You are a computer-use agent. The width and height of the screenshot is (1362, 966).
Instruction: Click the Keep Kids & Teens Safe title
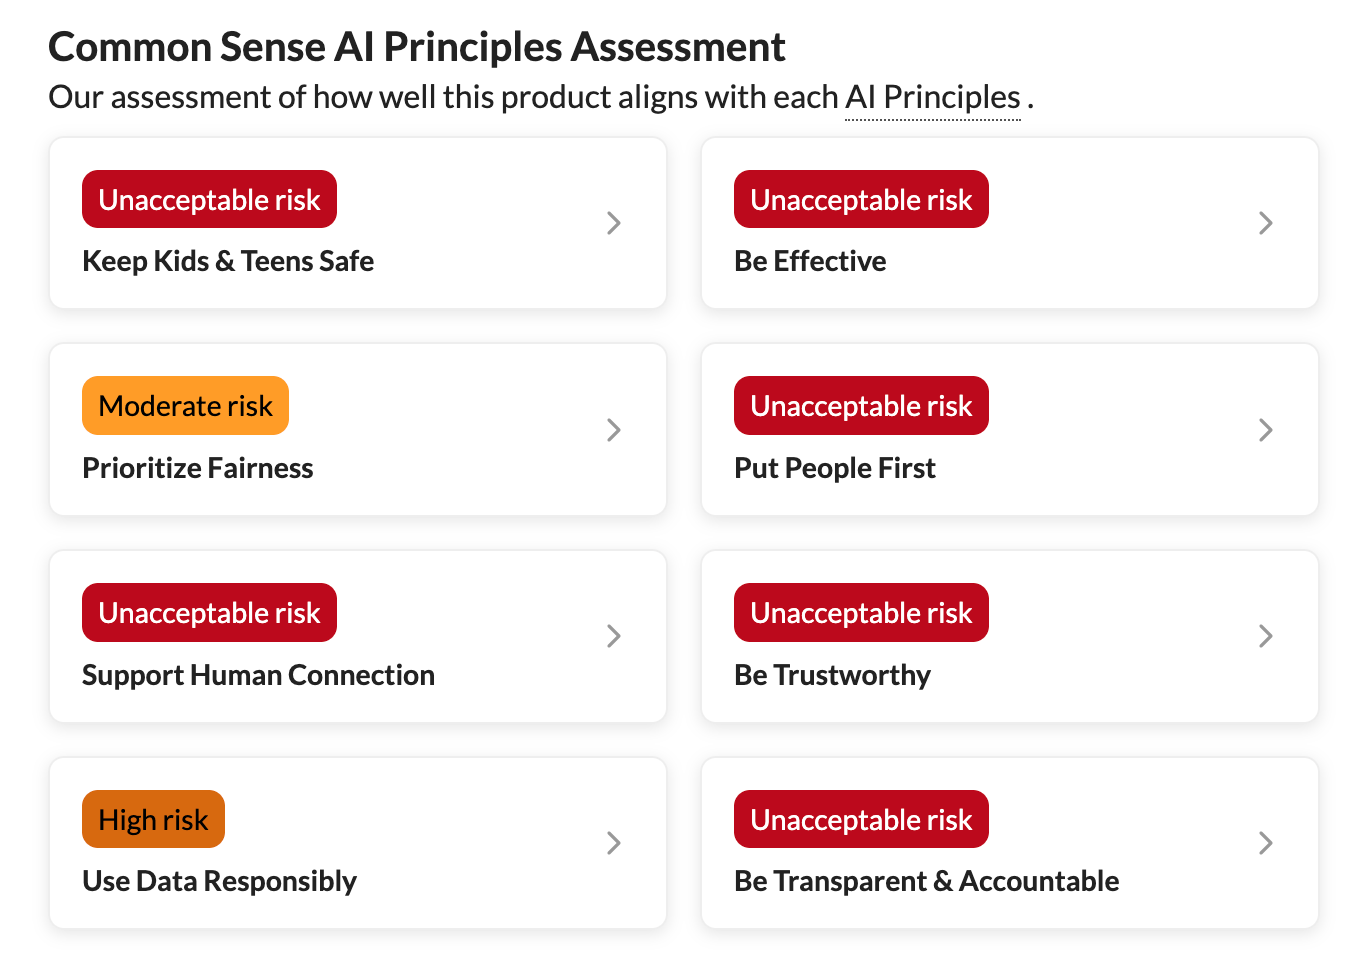tap(228, 262)
